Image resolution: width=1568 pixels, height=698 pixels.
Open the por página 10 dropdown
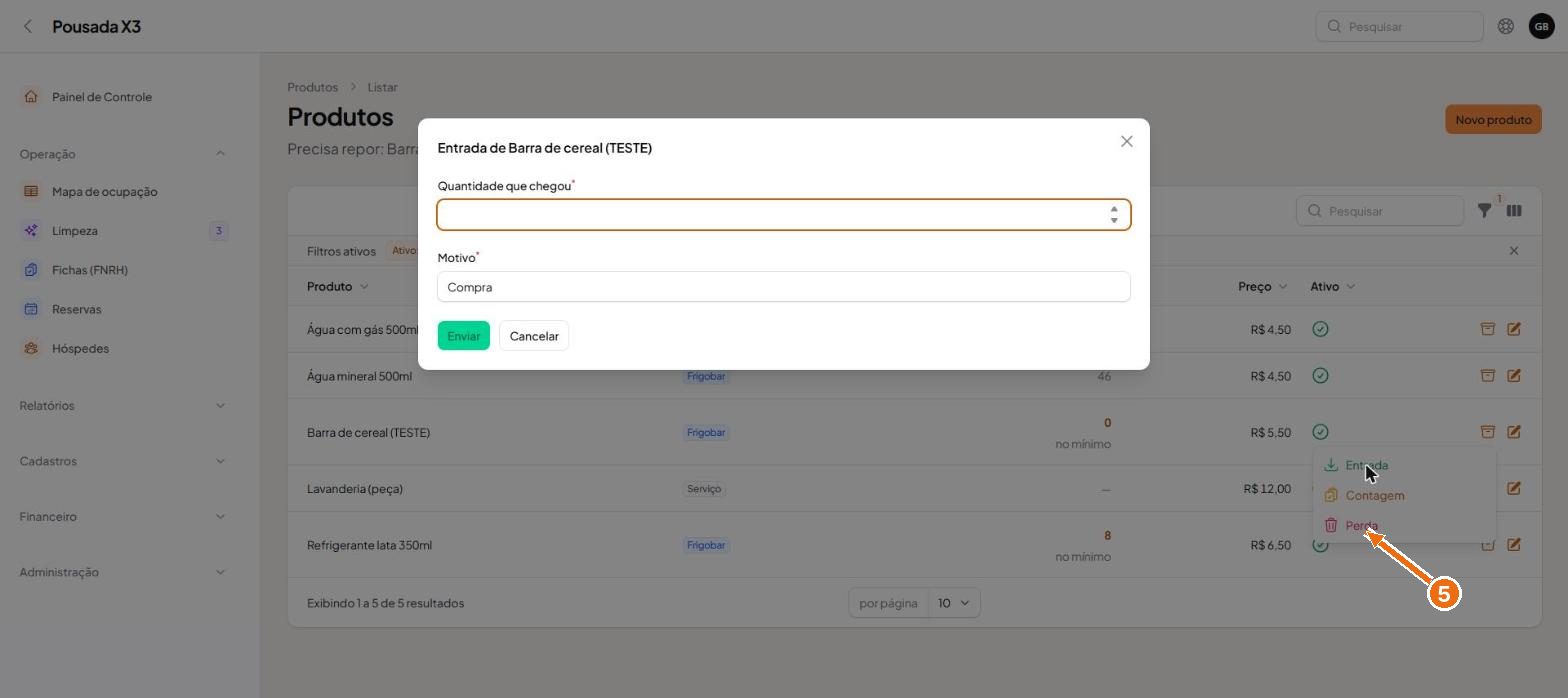[954, 603]
